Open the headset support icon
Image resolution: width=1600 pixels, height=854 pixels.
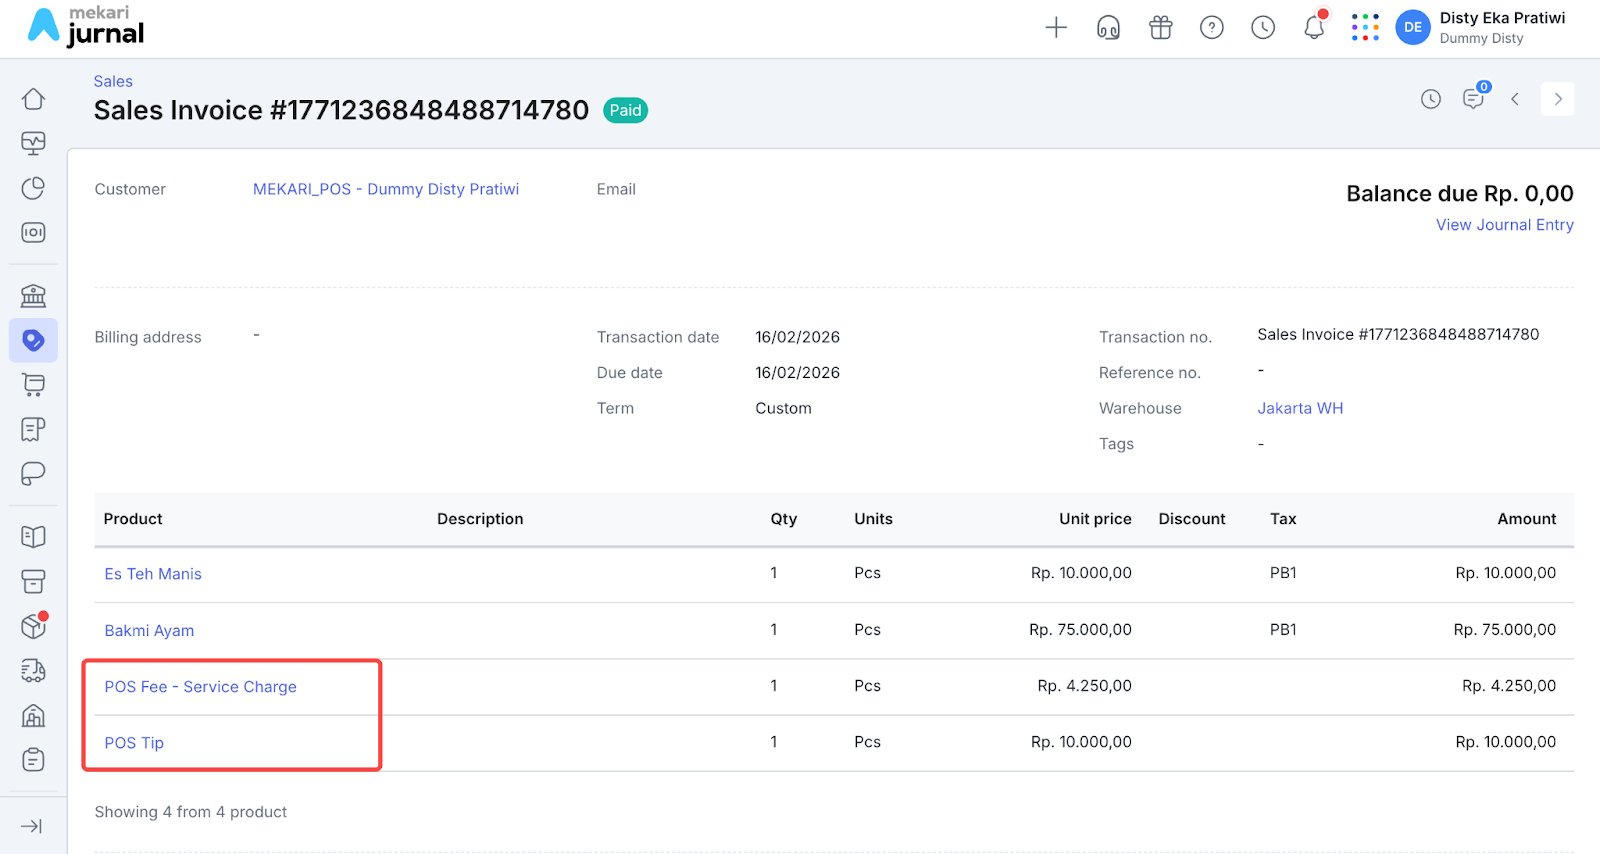1108,28
